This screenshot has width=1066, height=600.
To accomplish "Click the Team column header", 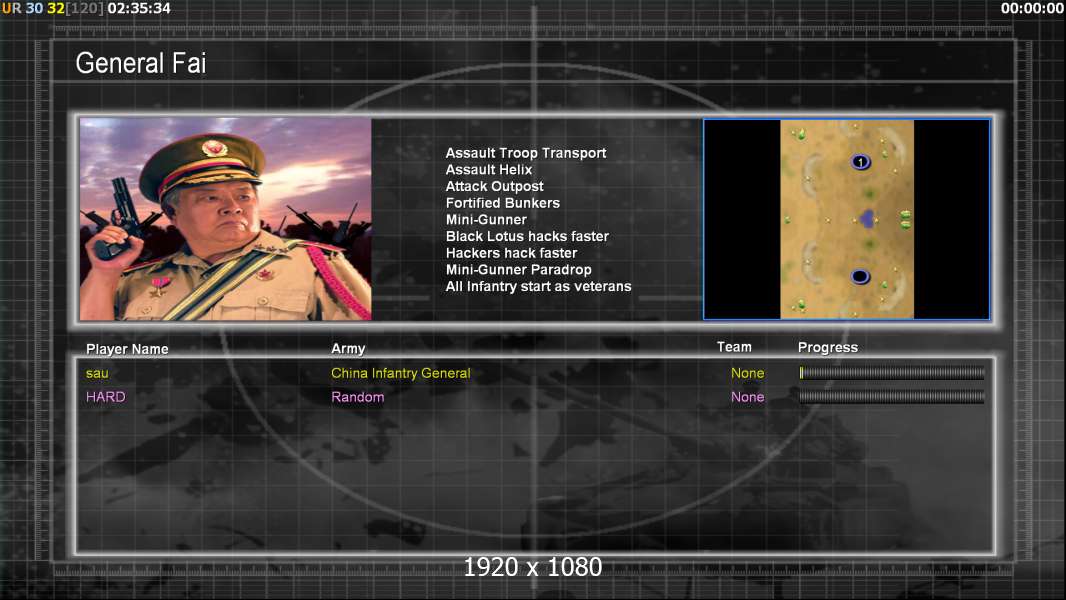I will 734,347.
